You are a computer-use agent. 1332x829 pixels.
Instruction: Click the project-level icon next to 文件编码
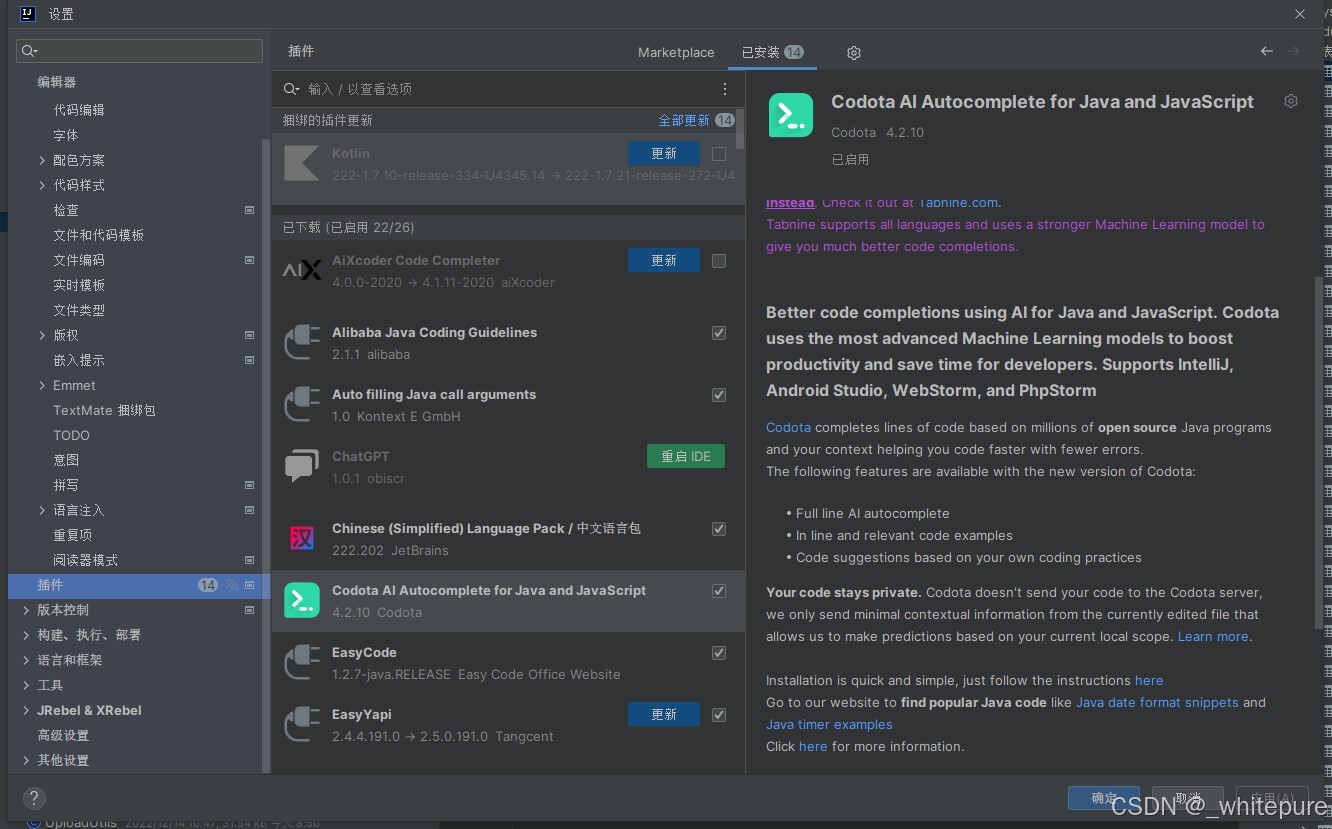click(249, 260)
